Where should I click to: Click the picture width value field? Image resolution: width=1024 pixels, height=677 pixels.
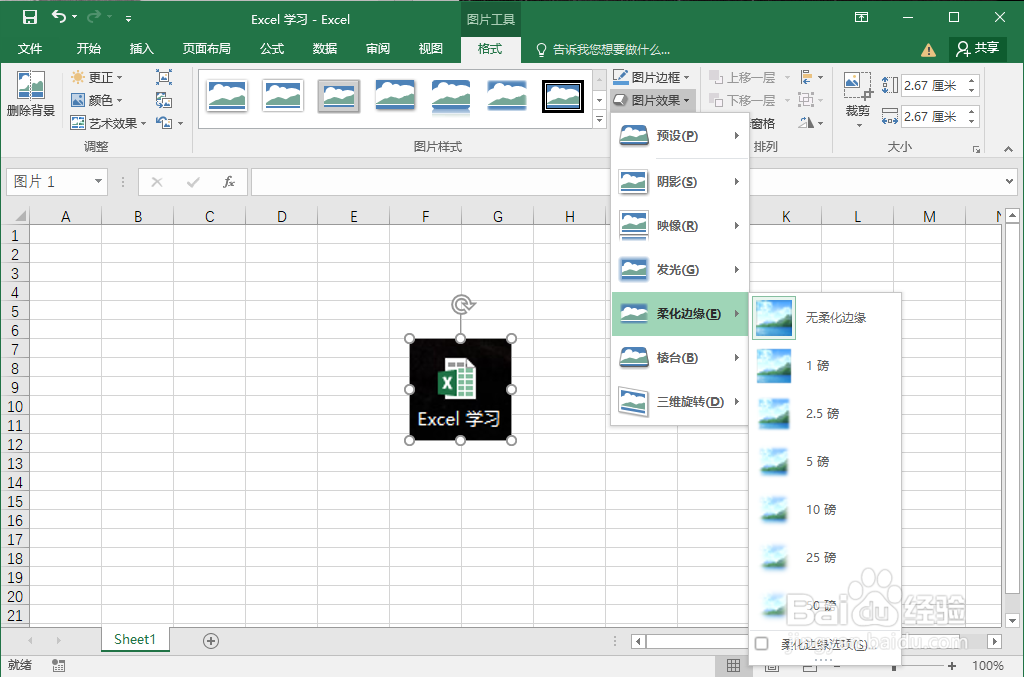point(933,117)
